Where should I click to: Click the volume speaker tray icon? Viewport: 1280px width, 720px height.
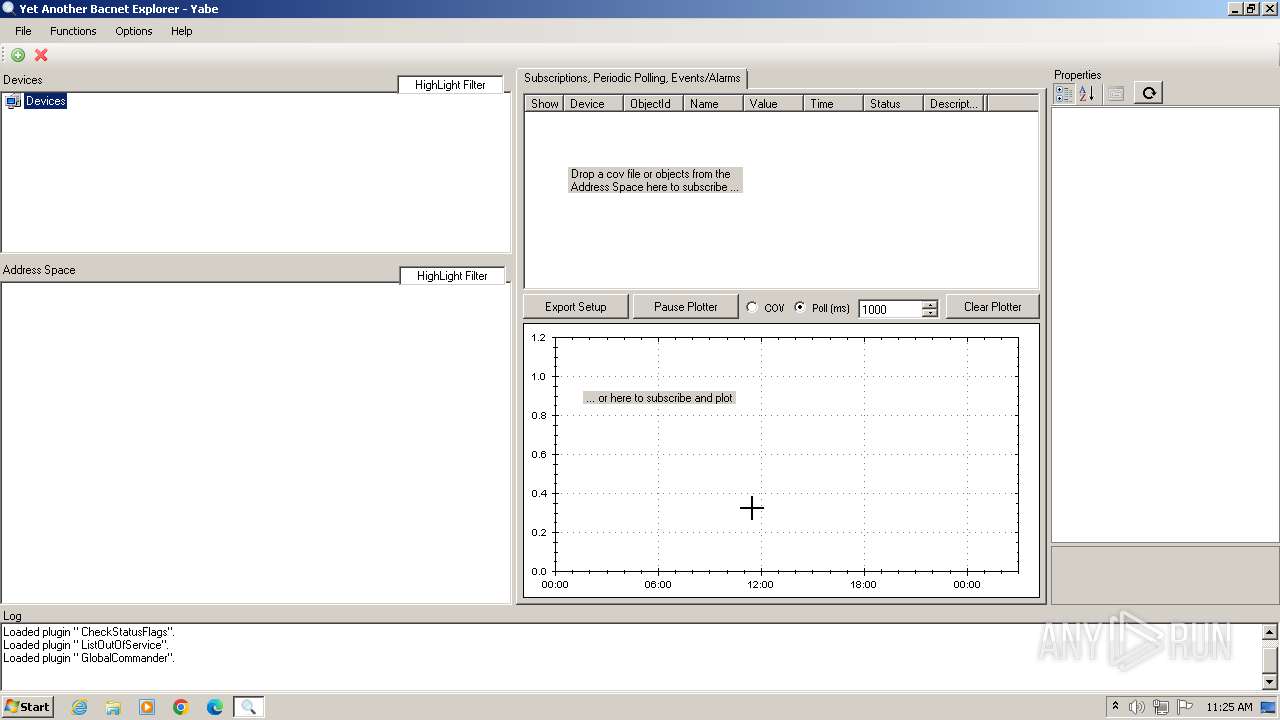(1137, 707)
